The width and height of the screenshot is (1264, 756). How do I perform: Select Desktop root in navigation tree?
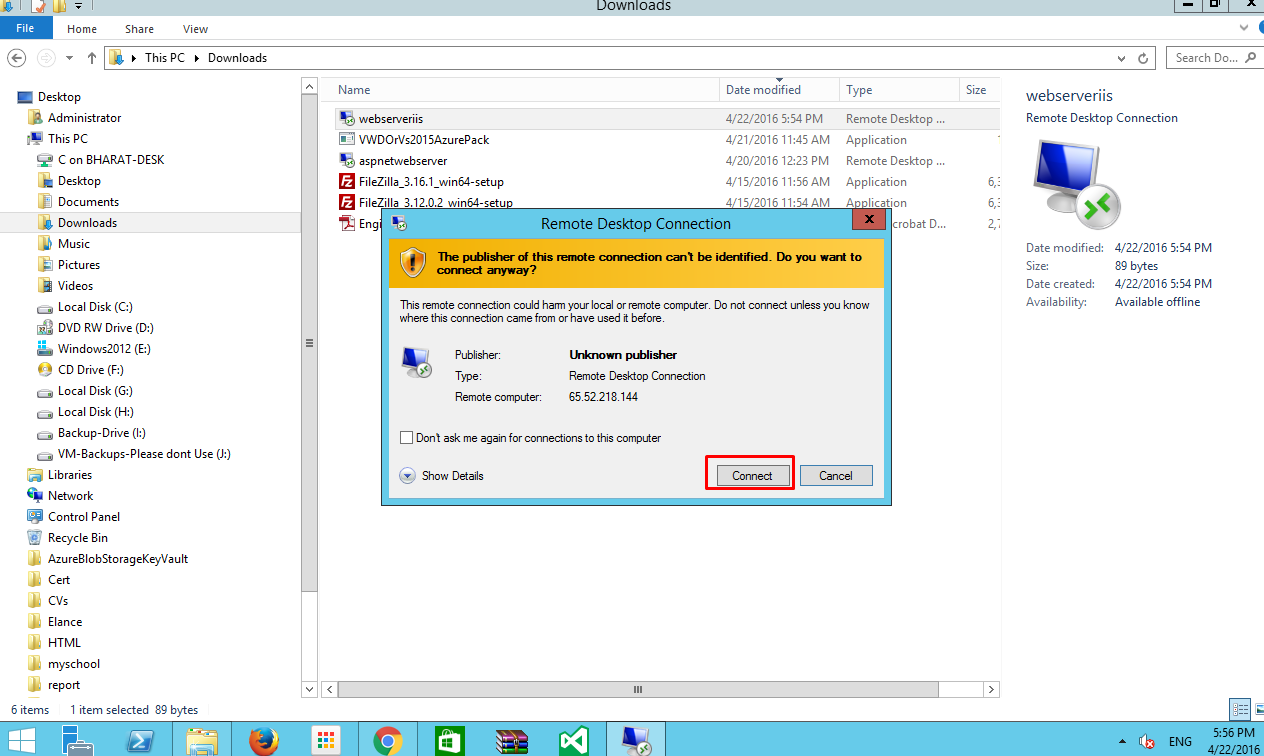(x=59, y=97)
